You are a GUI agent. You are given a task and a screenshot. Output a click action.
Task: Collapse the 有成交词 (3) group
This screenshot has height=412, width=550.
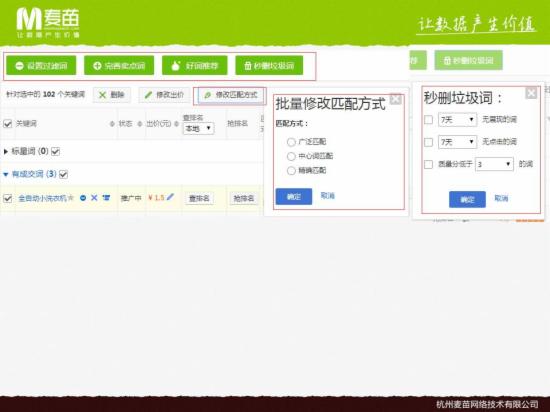pos(6,174)
